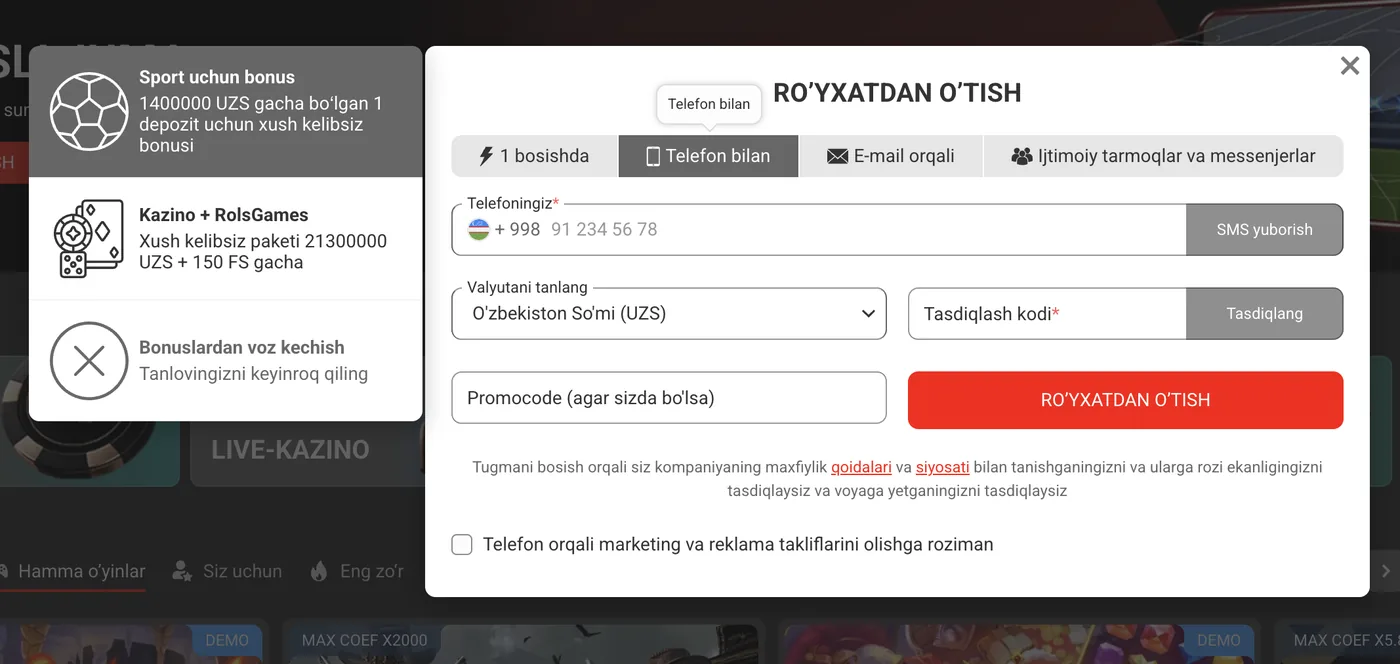1400x664 pixels.
Task: Select Siz uchun background tab
Action: pos(227,572)
